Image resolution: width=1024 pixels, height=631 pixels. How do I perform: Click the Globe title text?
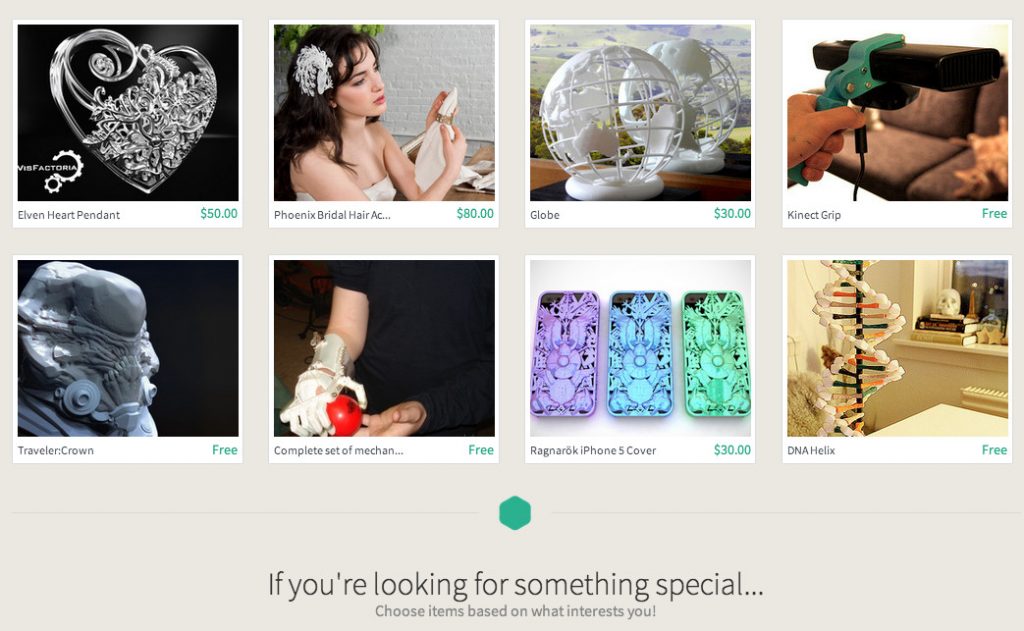coord(545,215)
